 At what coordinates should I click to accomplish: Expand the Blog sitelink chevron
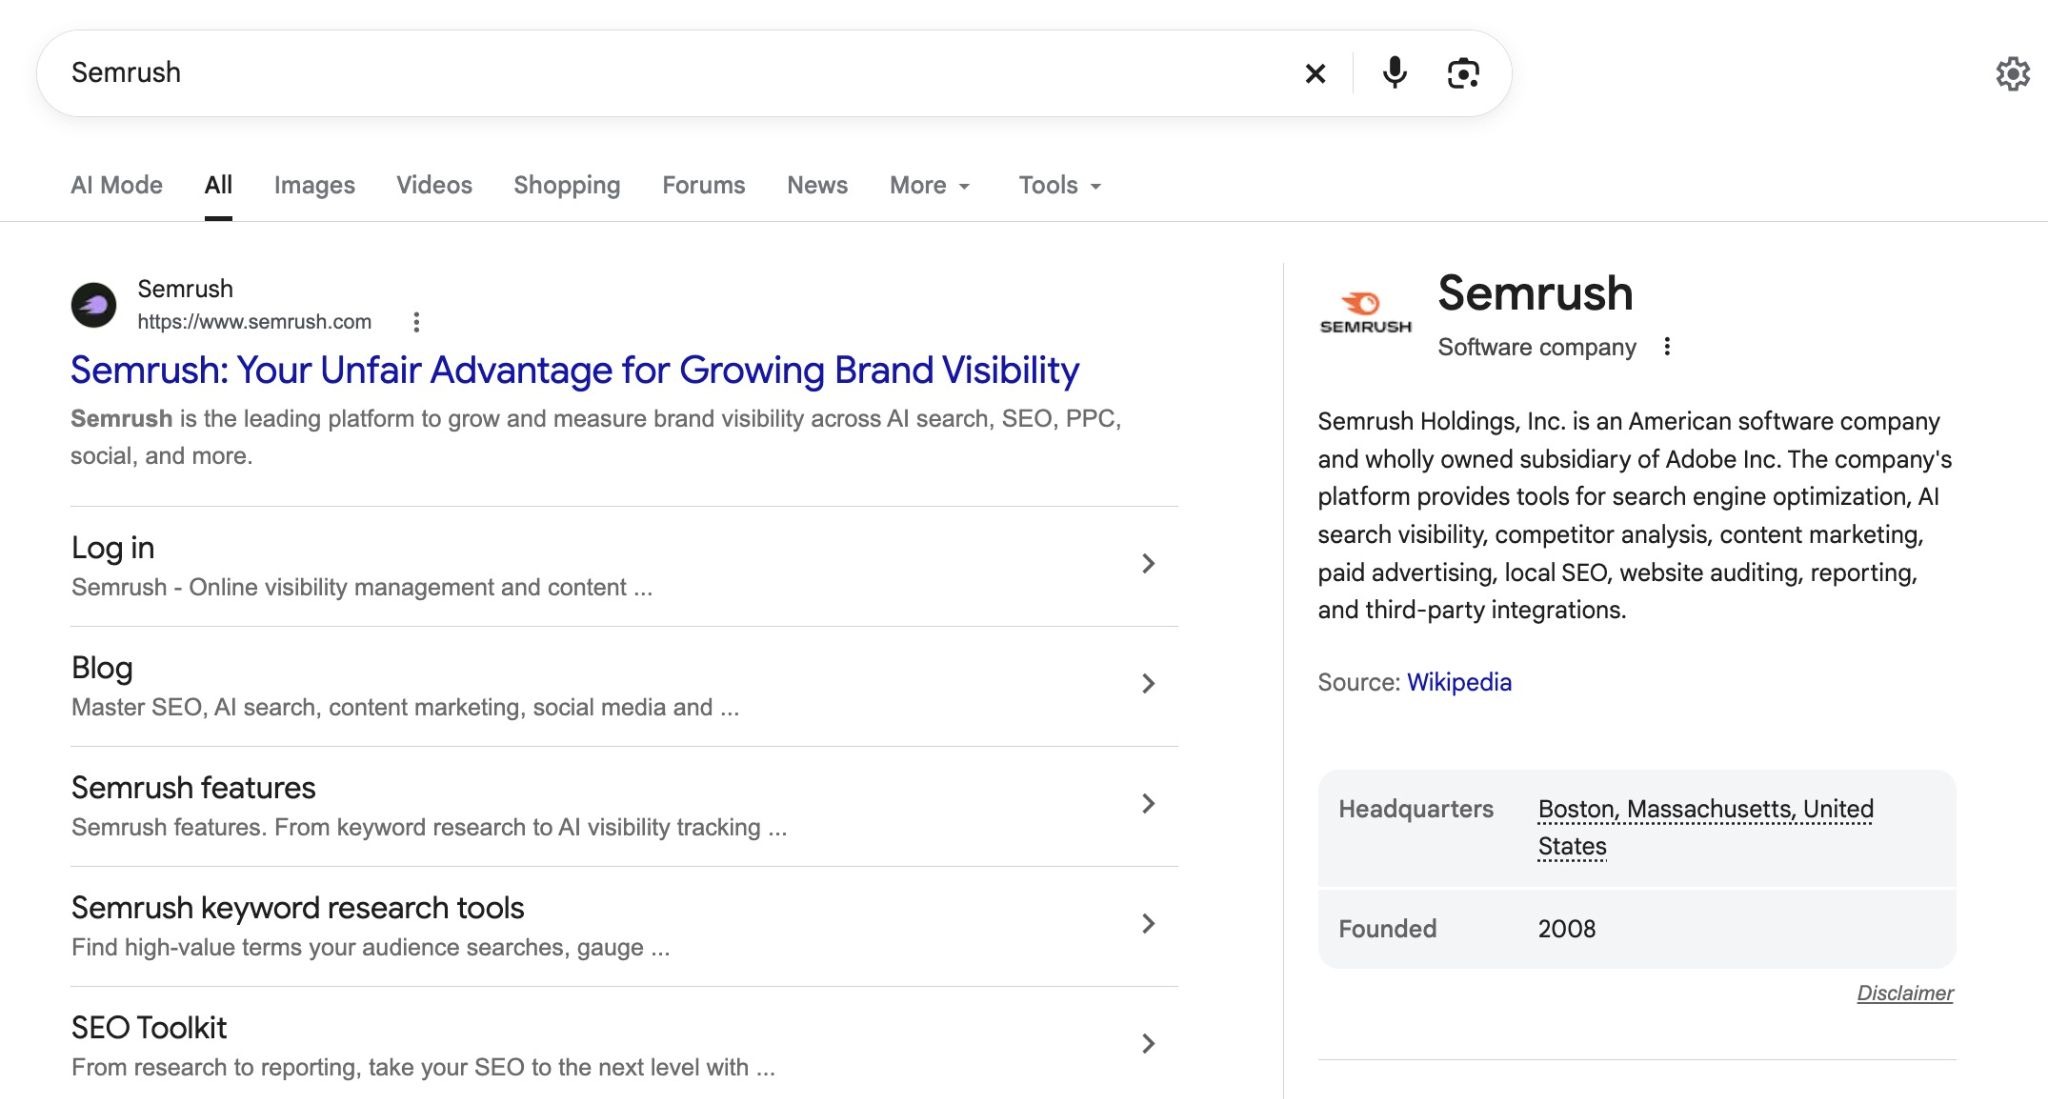[1148, 684]
